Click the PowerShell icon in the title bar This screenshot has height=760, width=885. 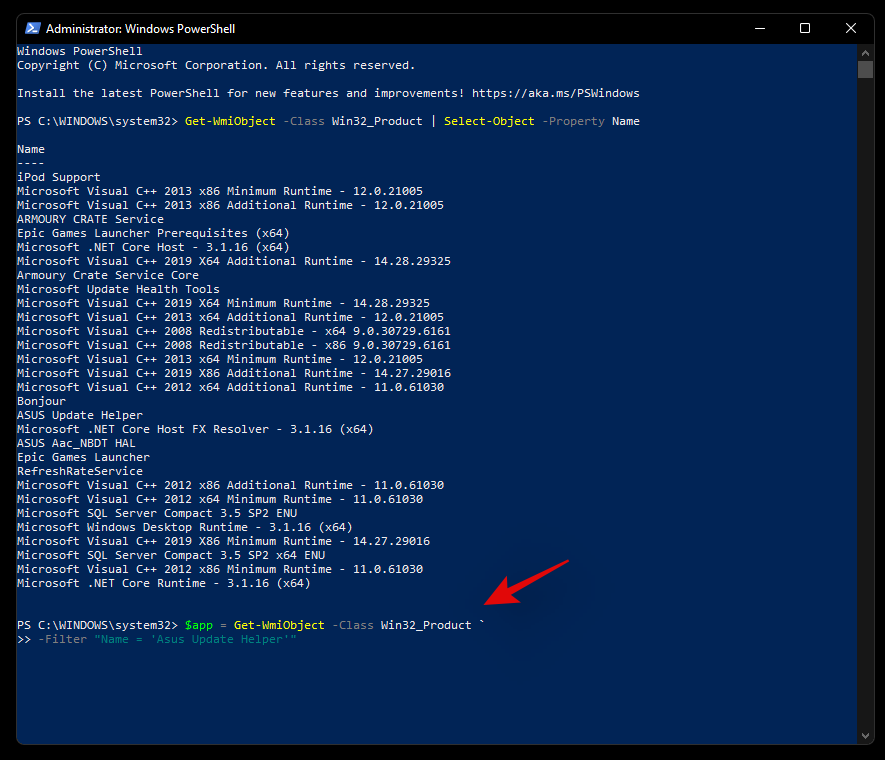click(x=31, y=28)
